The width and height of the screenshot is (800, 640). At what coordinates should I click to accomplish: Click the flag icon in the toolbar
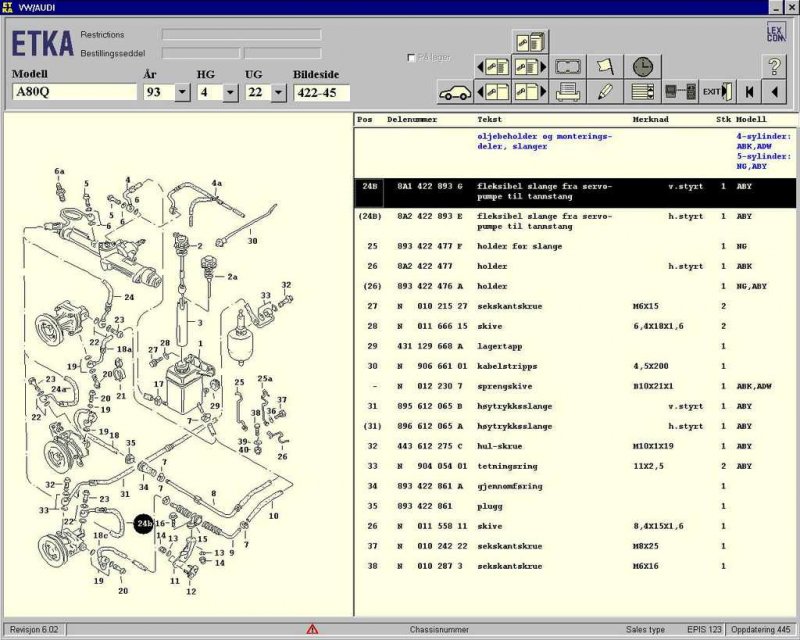coord(605,67)
